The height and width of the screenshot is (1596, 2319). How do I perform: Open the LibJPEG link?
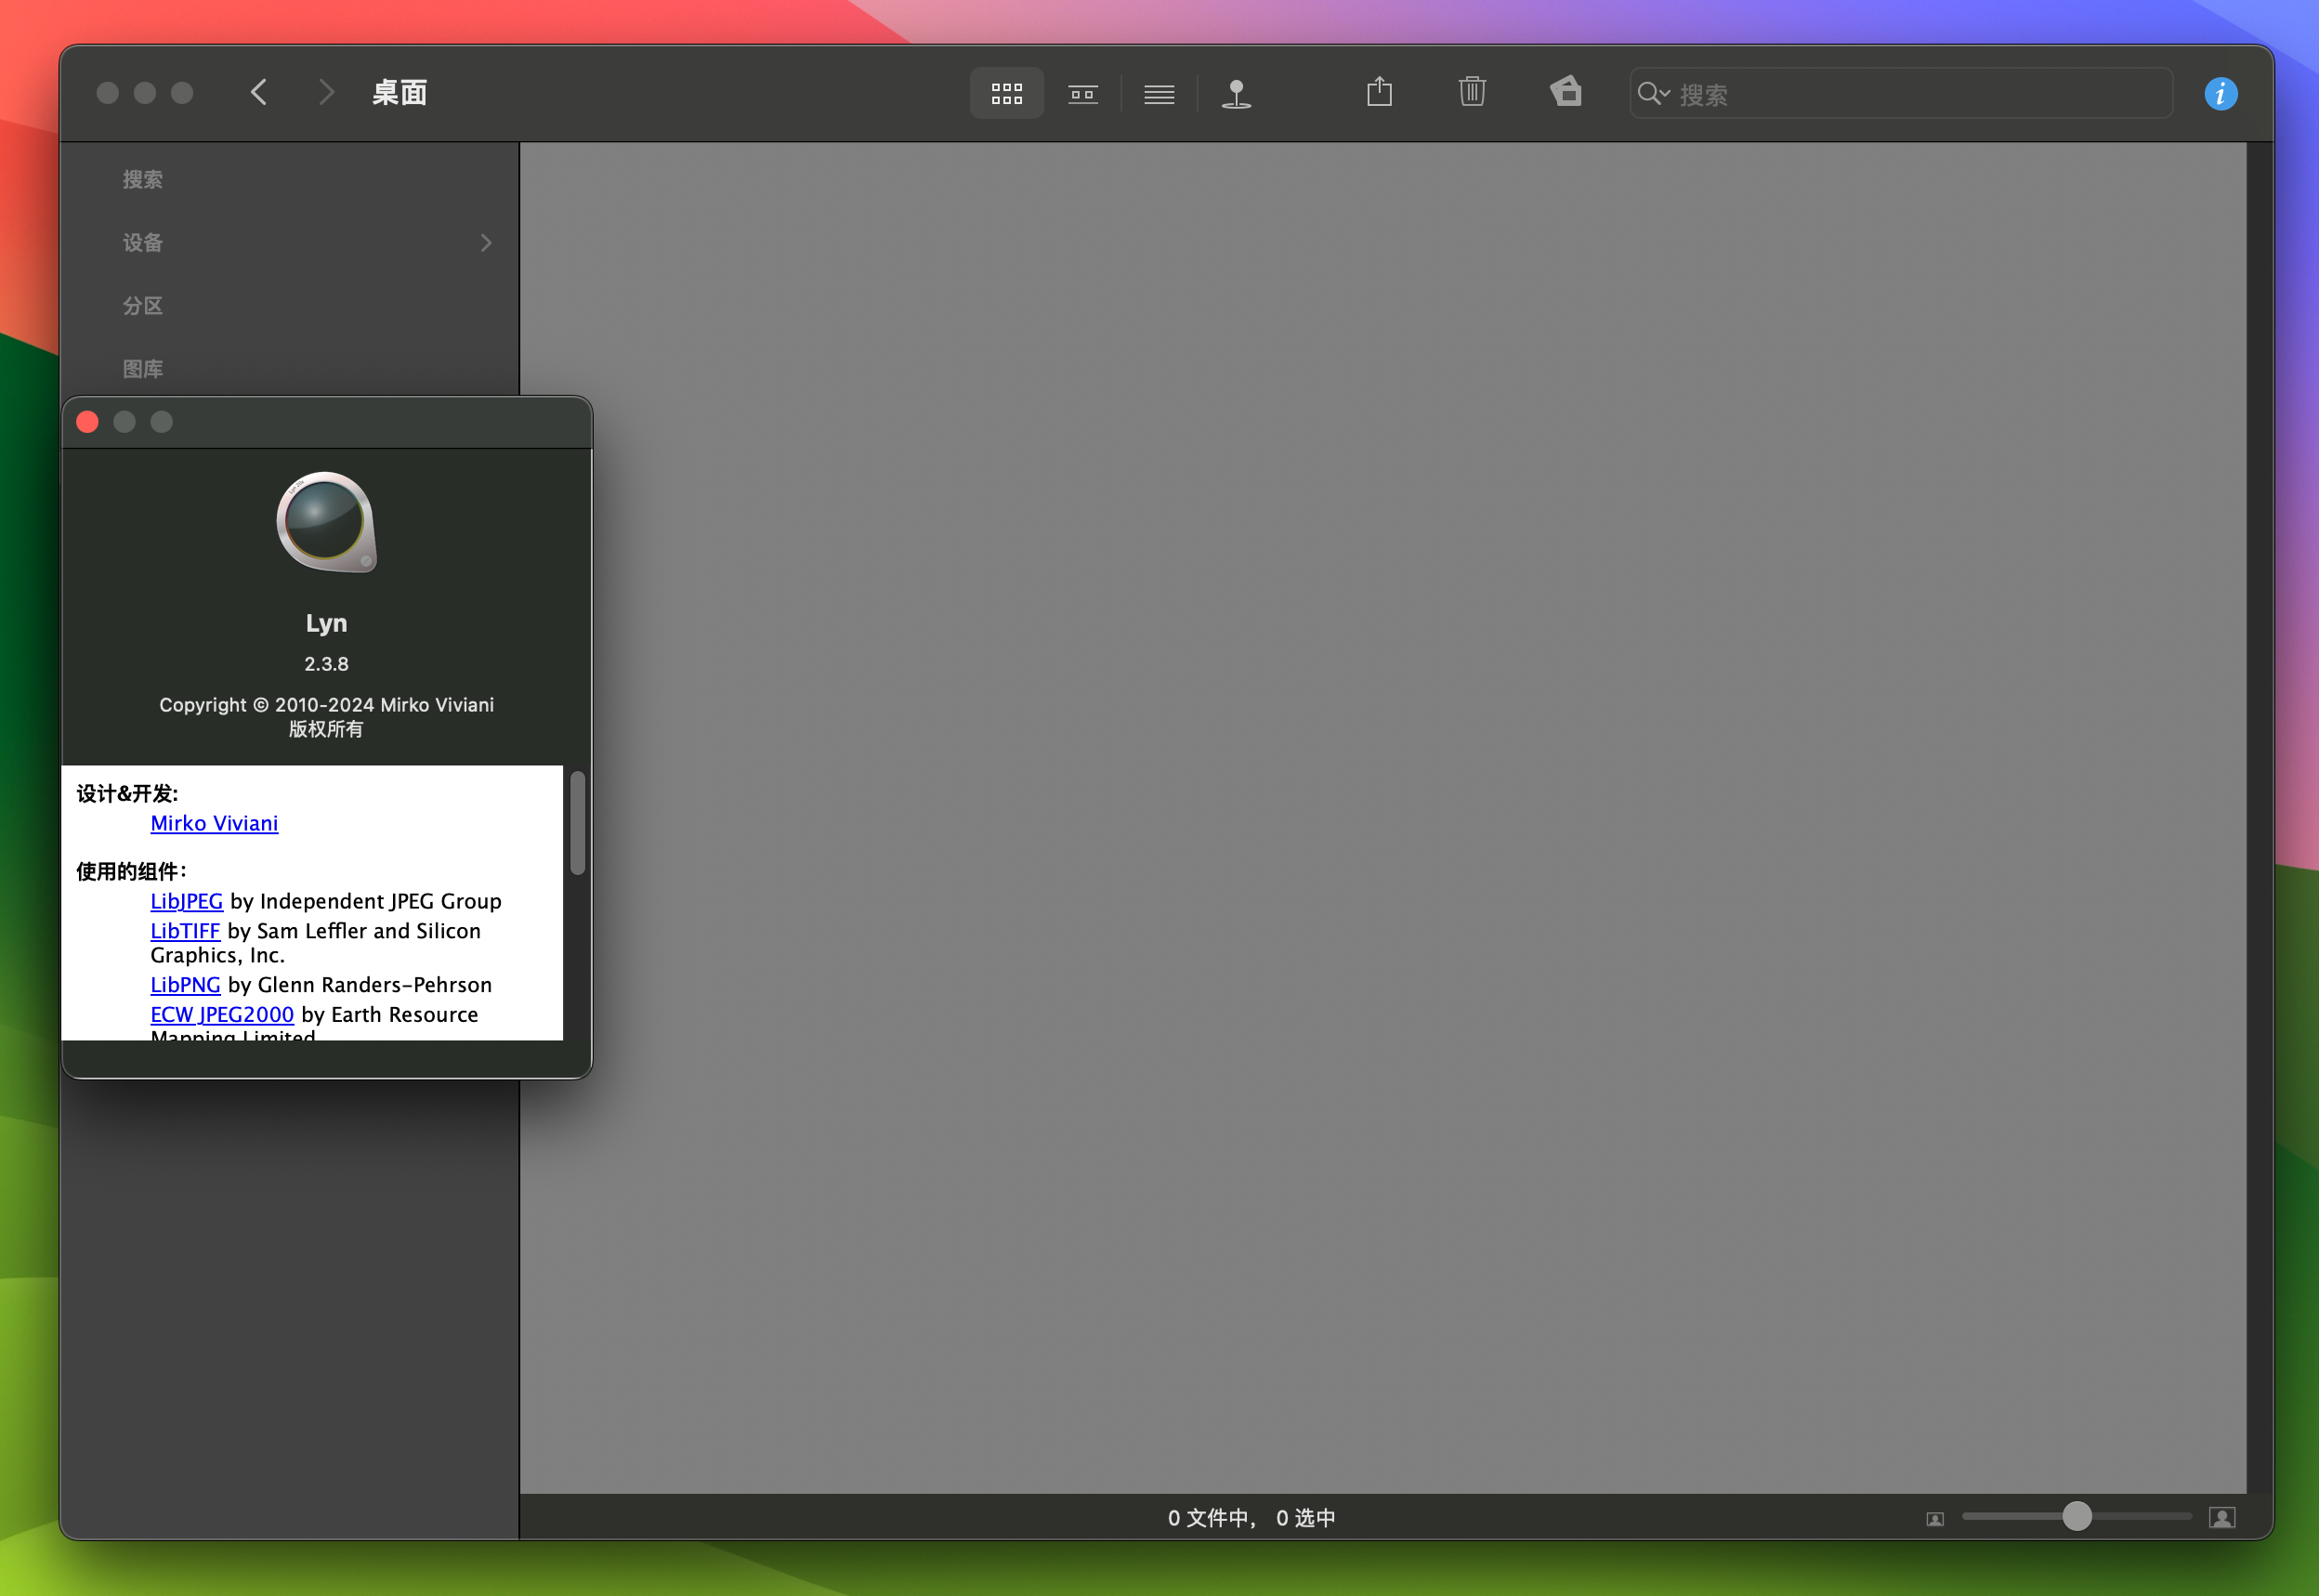(186, 901)
